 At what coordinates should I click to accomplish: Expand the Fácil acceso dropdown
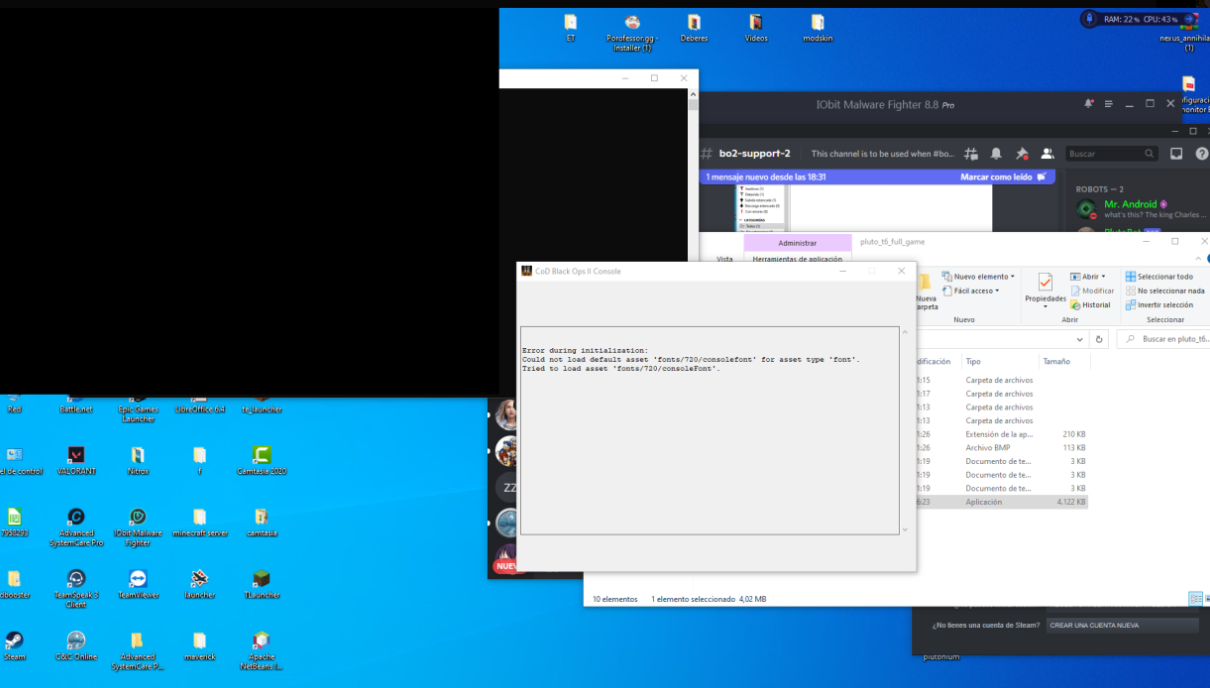click(x=970, y=291)
